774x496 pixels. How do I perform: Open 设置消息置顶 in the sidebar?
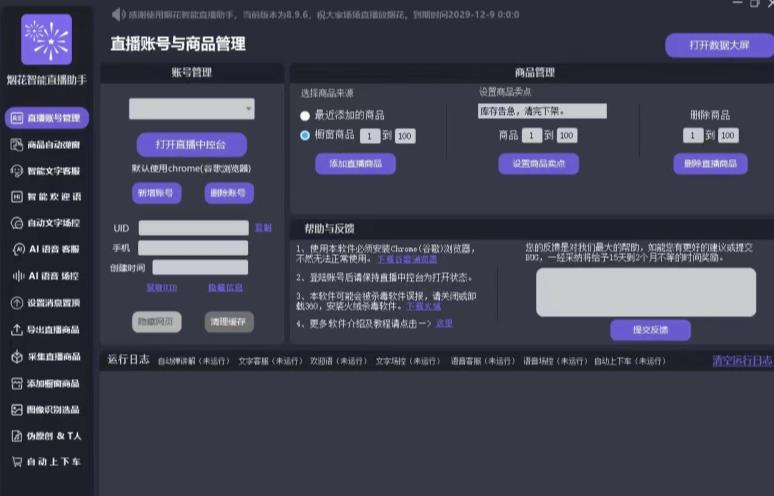click(46, 303)
